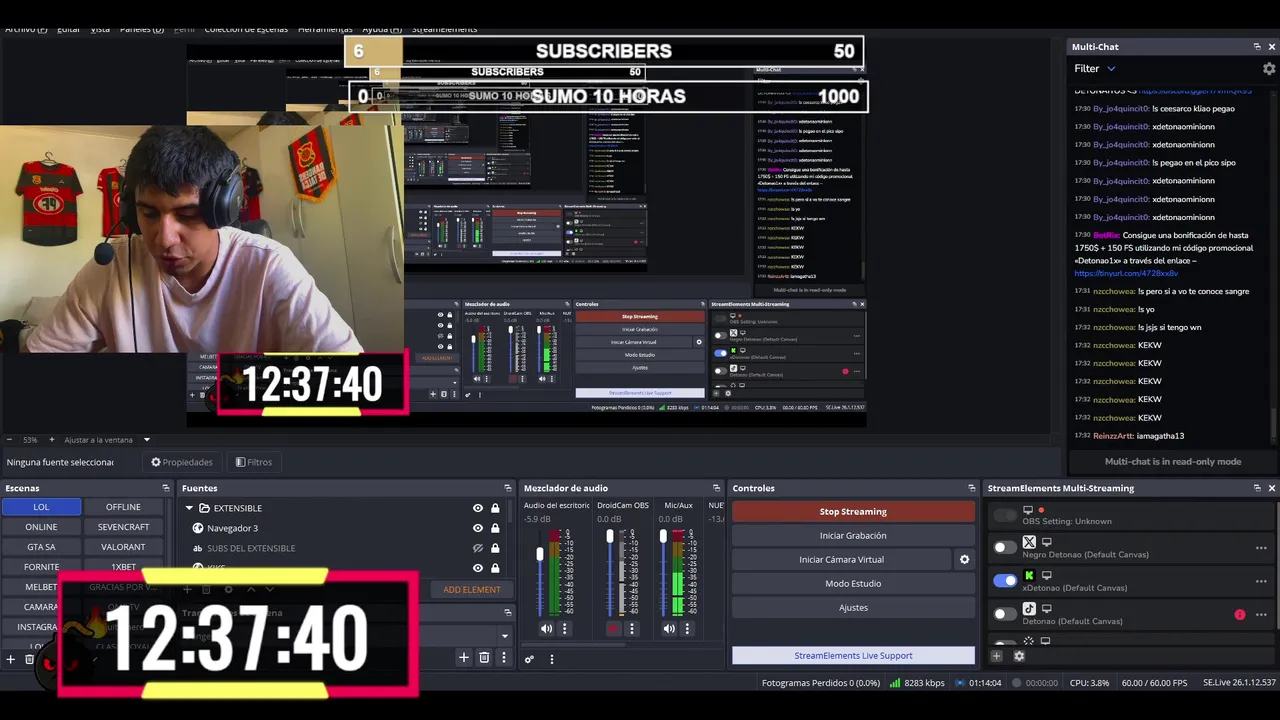Open Audio del escritorio options dots
The height and width of the screenshot is (720, 1280).
pos(564,629)
